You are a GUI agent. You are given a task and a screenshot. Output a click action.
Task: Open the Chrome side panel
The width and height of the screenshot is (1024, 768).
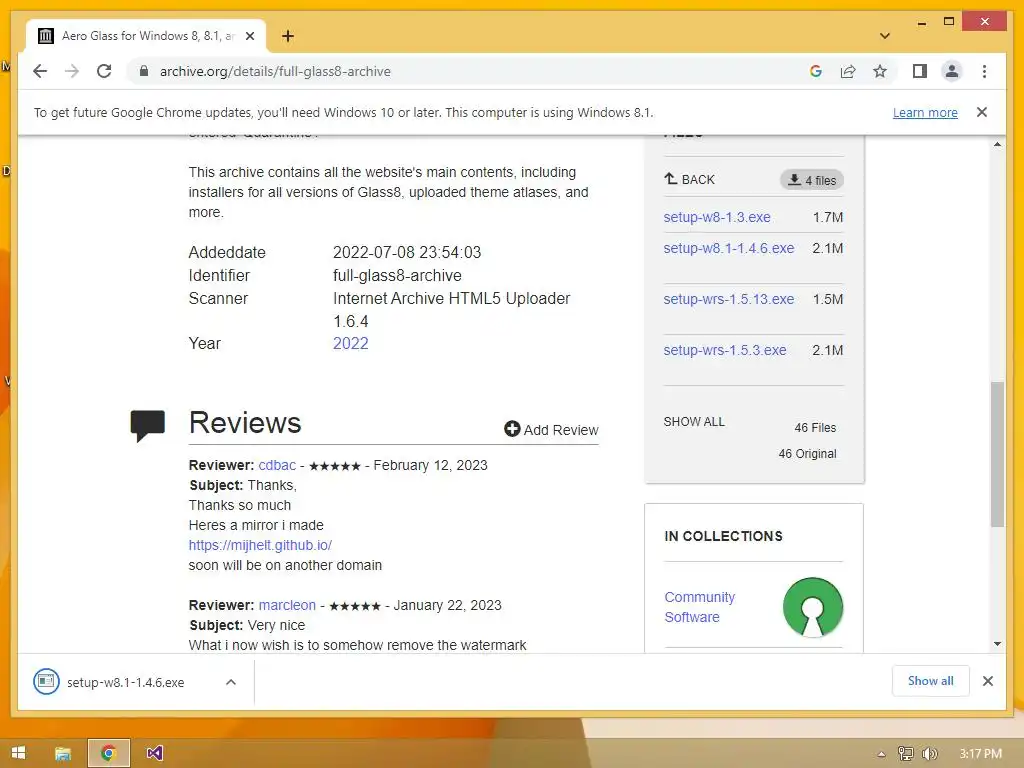point(920,71)
